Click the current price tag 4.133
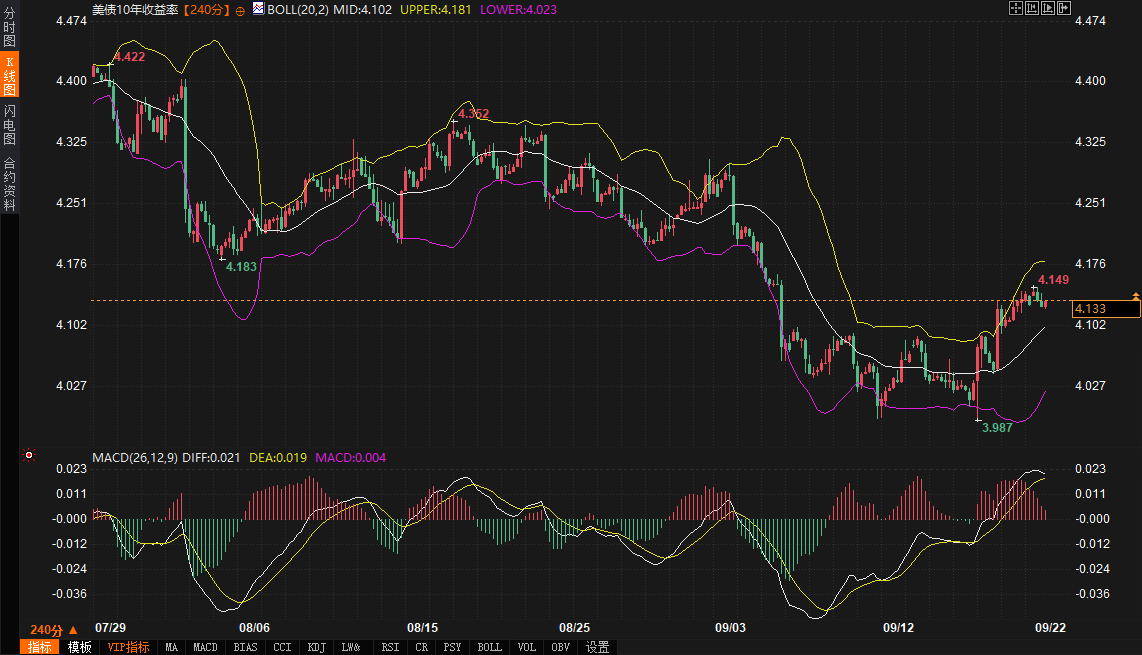1142x655 pixels. 1106,309
